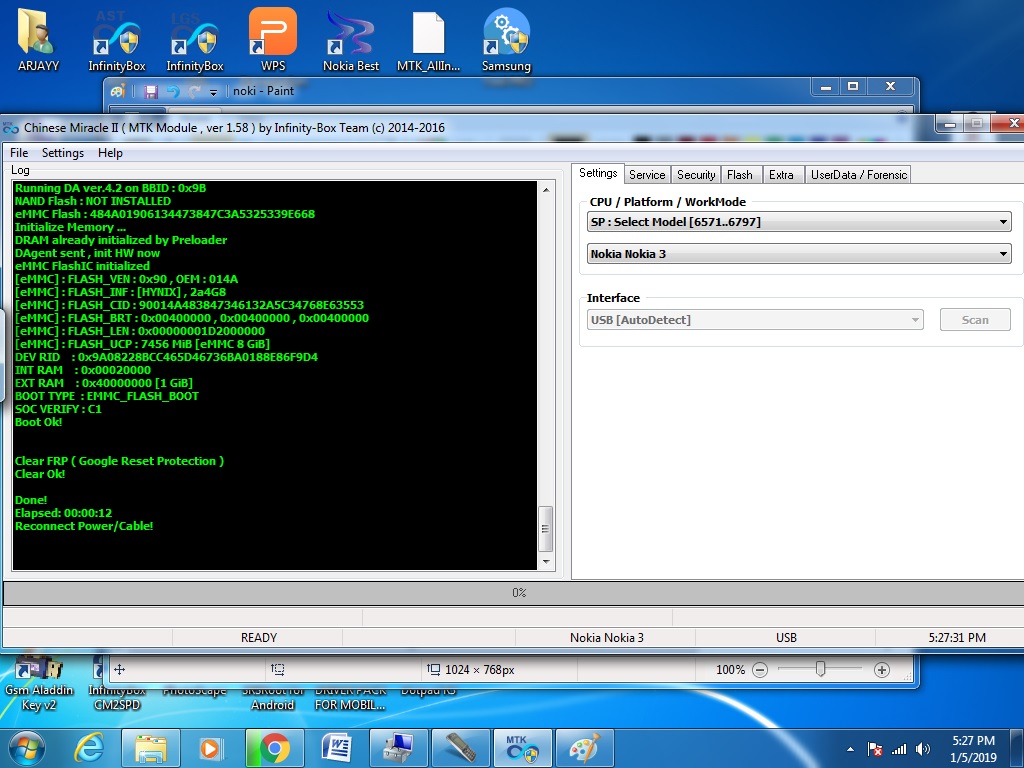Click the eMMC FLASH_UCP 7456 MiB log line

tap(142, 344)
